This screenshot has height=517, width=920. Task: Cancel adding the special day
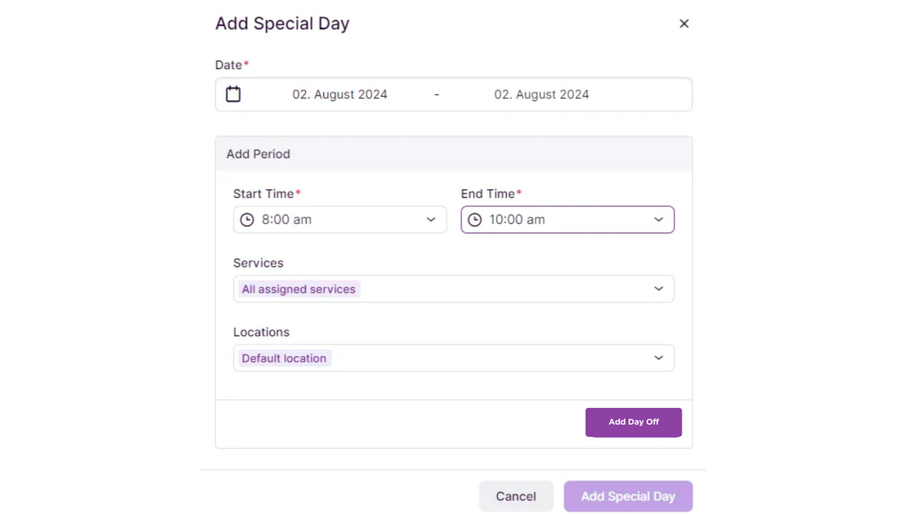coord(516,496)
